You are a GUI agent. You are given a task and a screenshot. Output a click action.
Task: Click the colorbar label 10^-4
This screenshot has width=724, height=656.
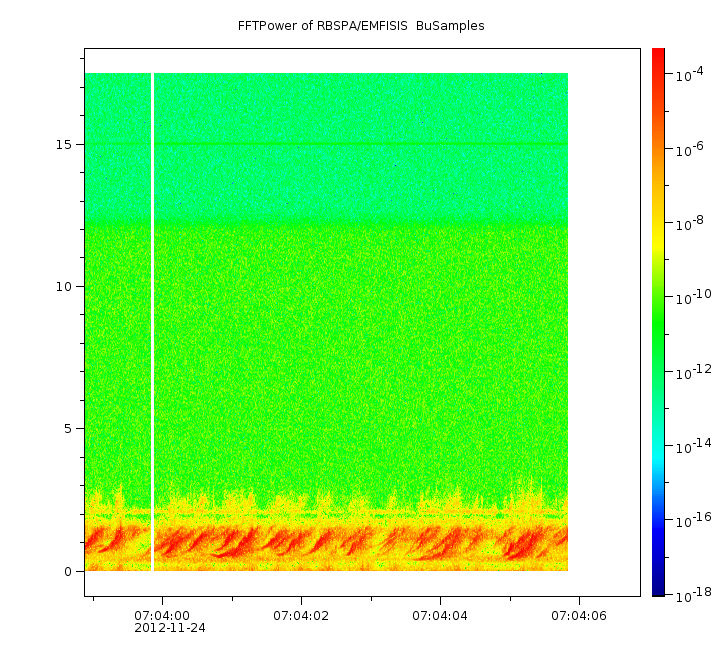click(689, 74)
